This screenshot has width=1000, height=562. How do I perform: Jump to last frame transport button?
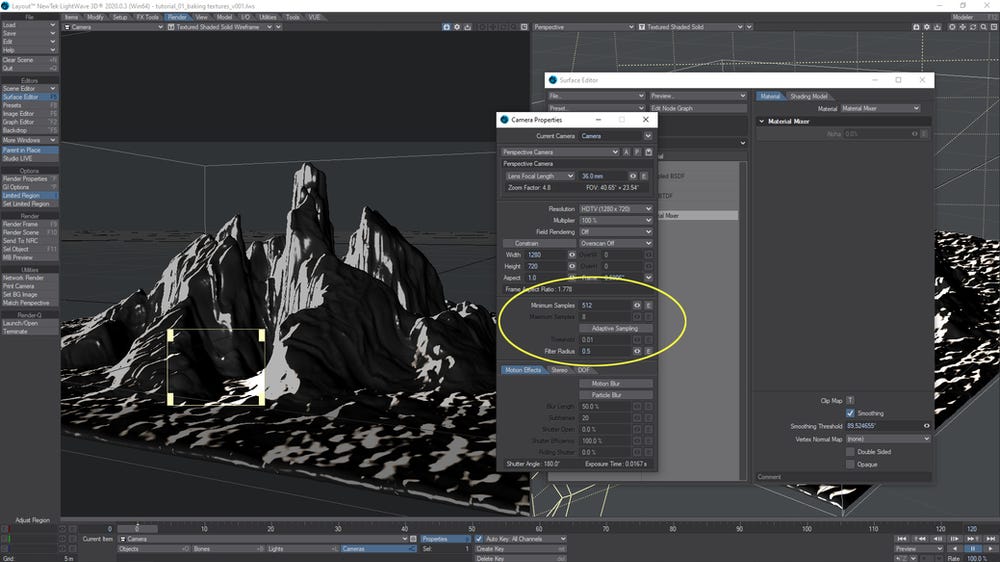pos(990,539)
